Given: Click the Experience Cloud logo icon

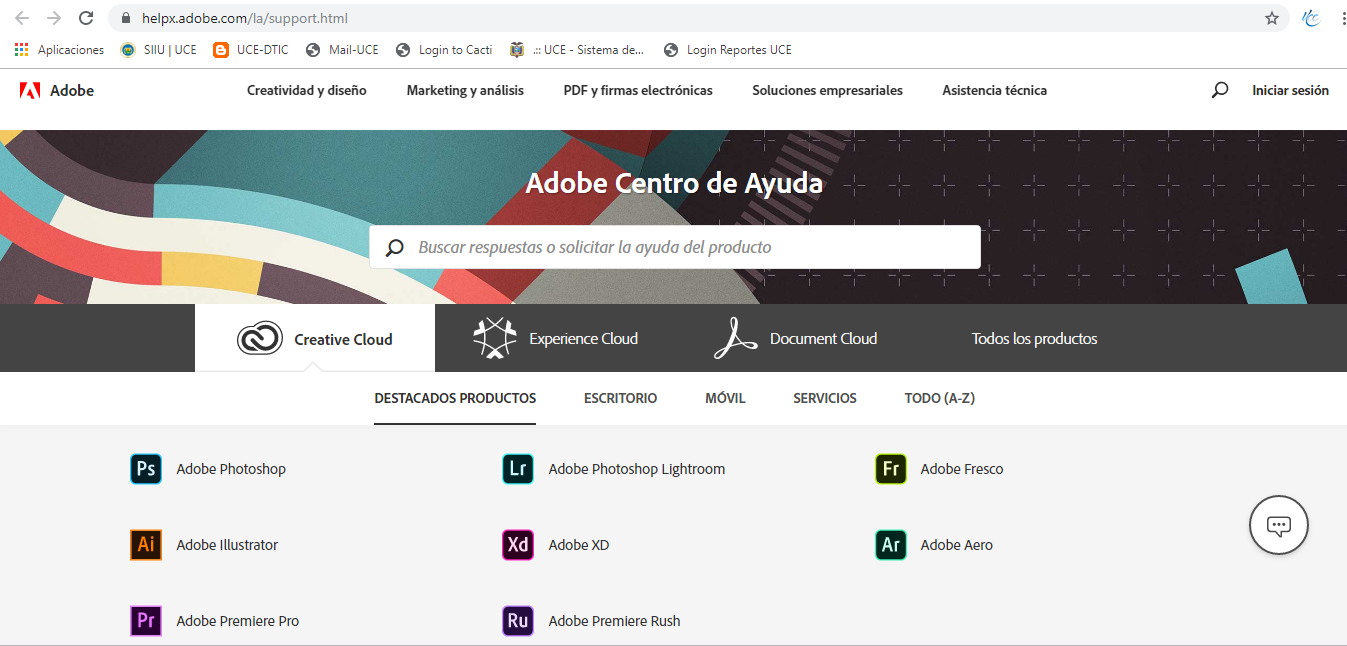Looking at the screenshot, I should click(494, 339).
